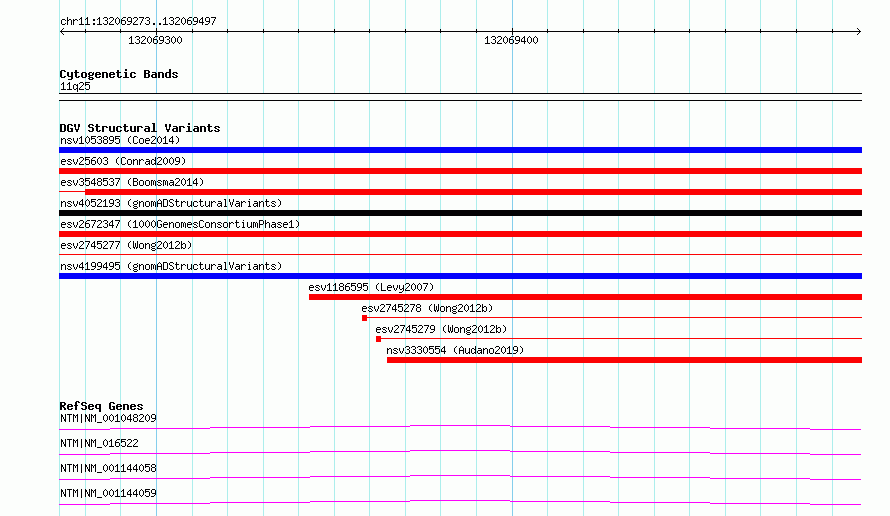Click the magenta line of NTM|NM_001048209
This screenshot has height=516, width=890.
(460, 427)
